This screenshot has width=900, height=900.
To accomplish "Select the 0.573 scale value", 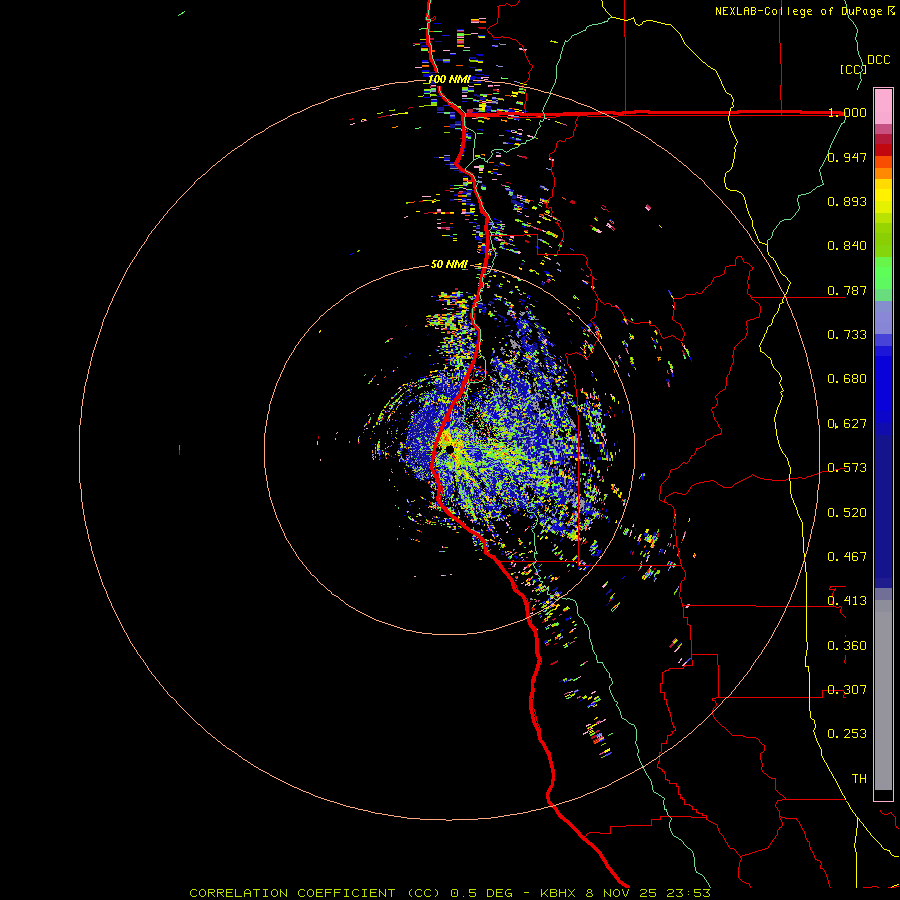I will pyautogui.click(x=847, y=468).
